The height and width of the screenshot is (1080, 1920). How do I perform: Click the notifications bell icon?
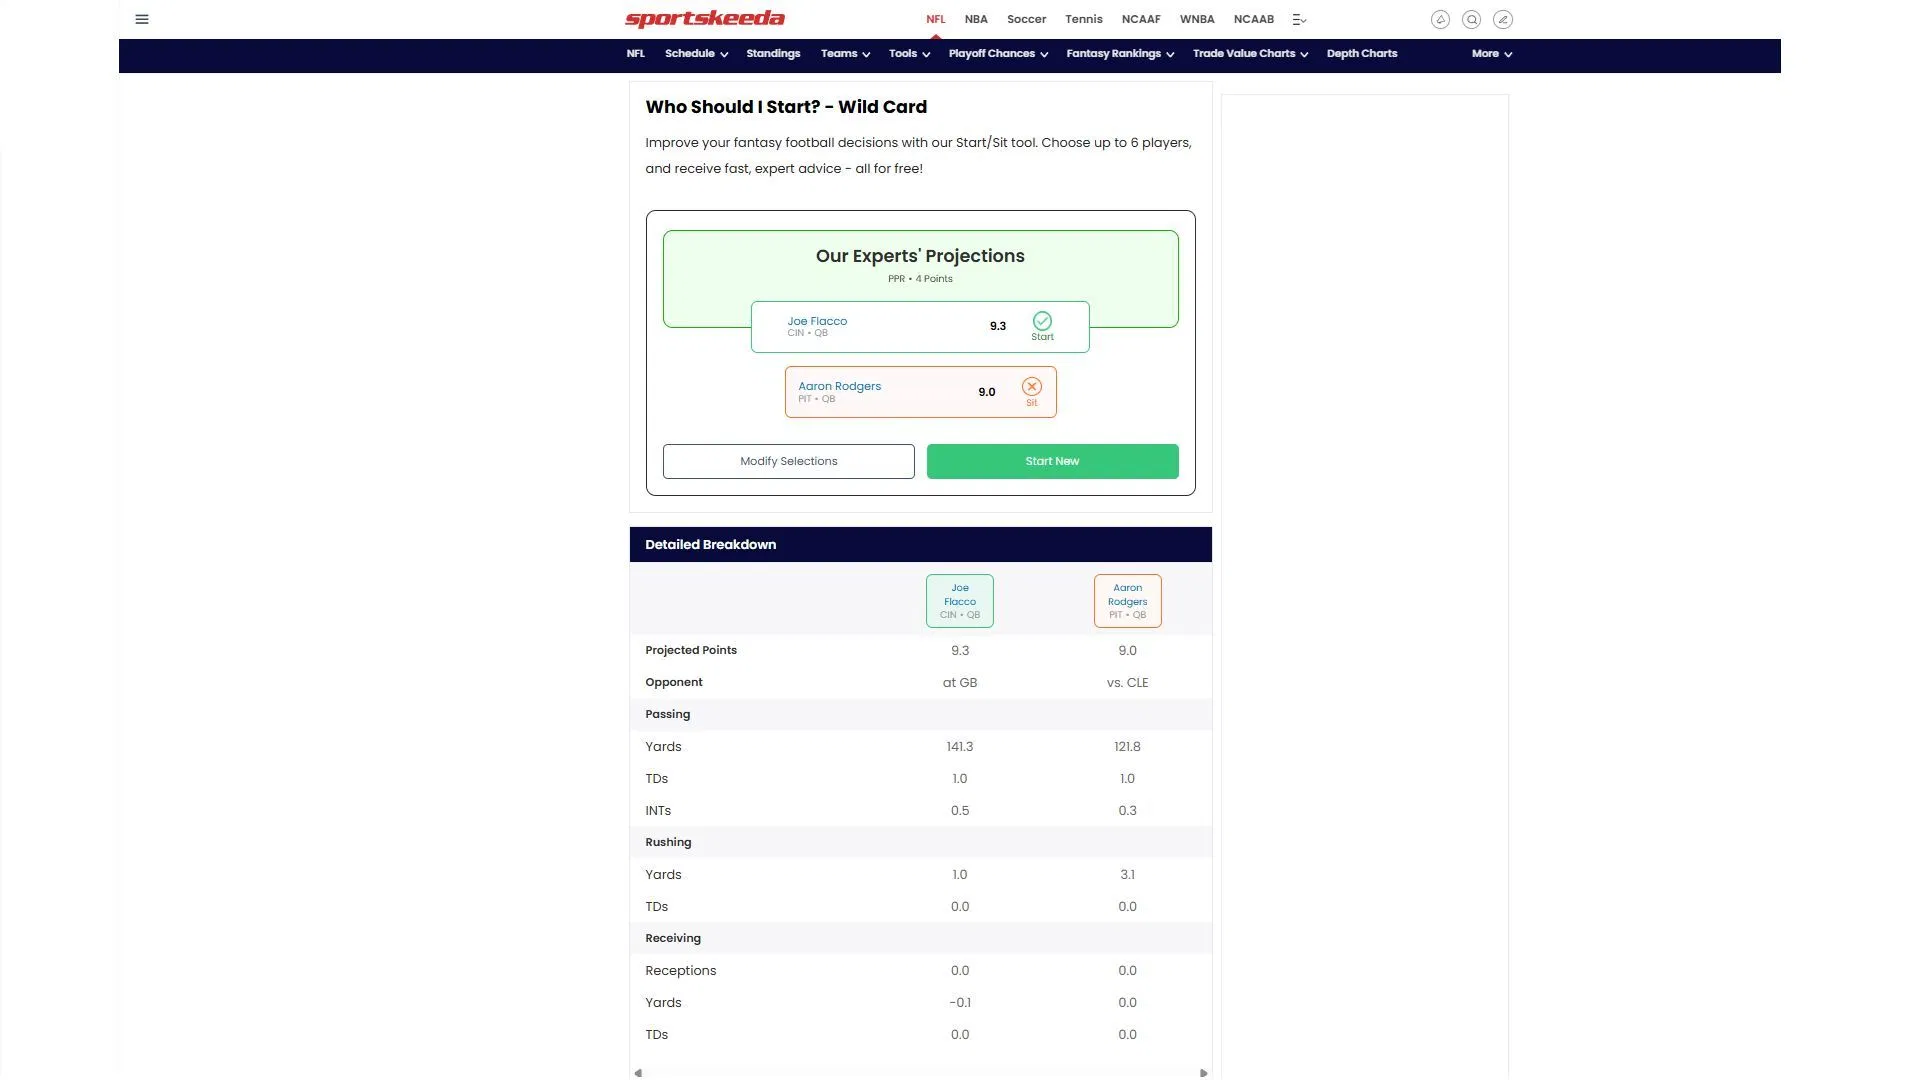point(1440,19)
